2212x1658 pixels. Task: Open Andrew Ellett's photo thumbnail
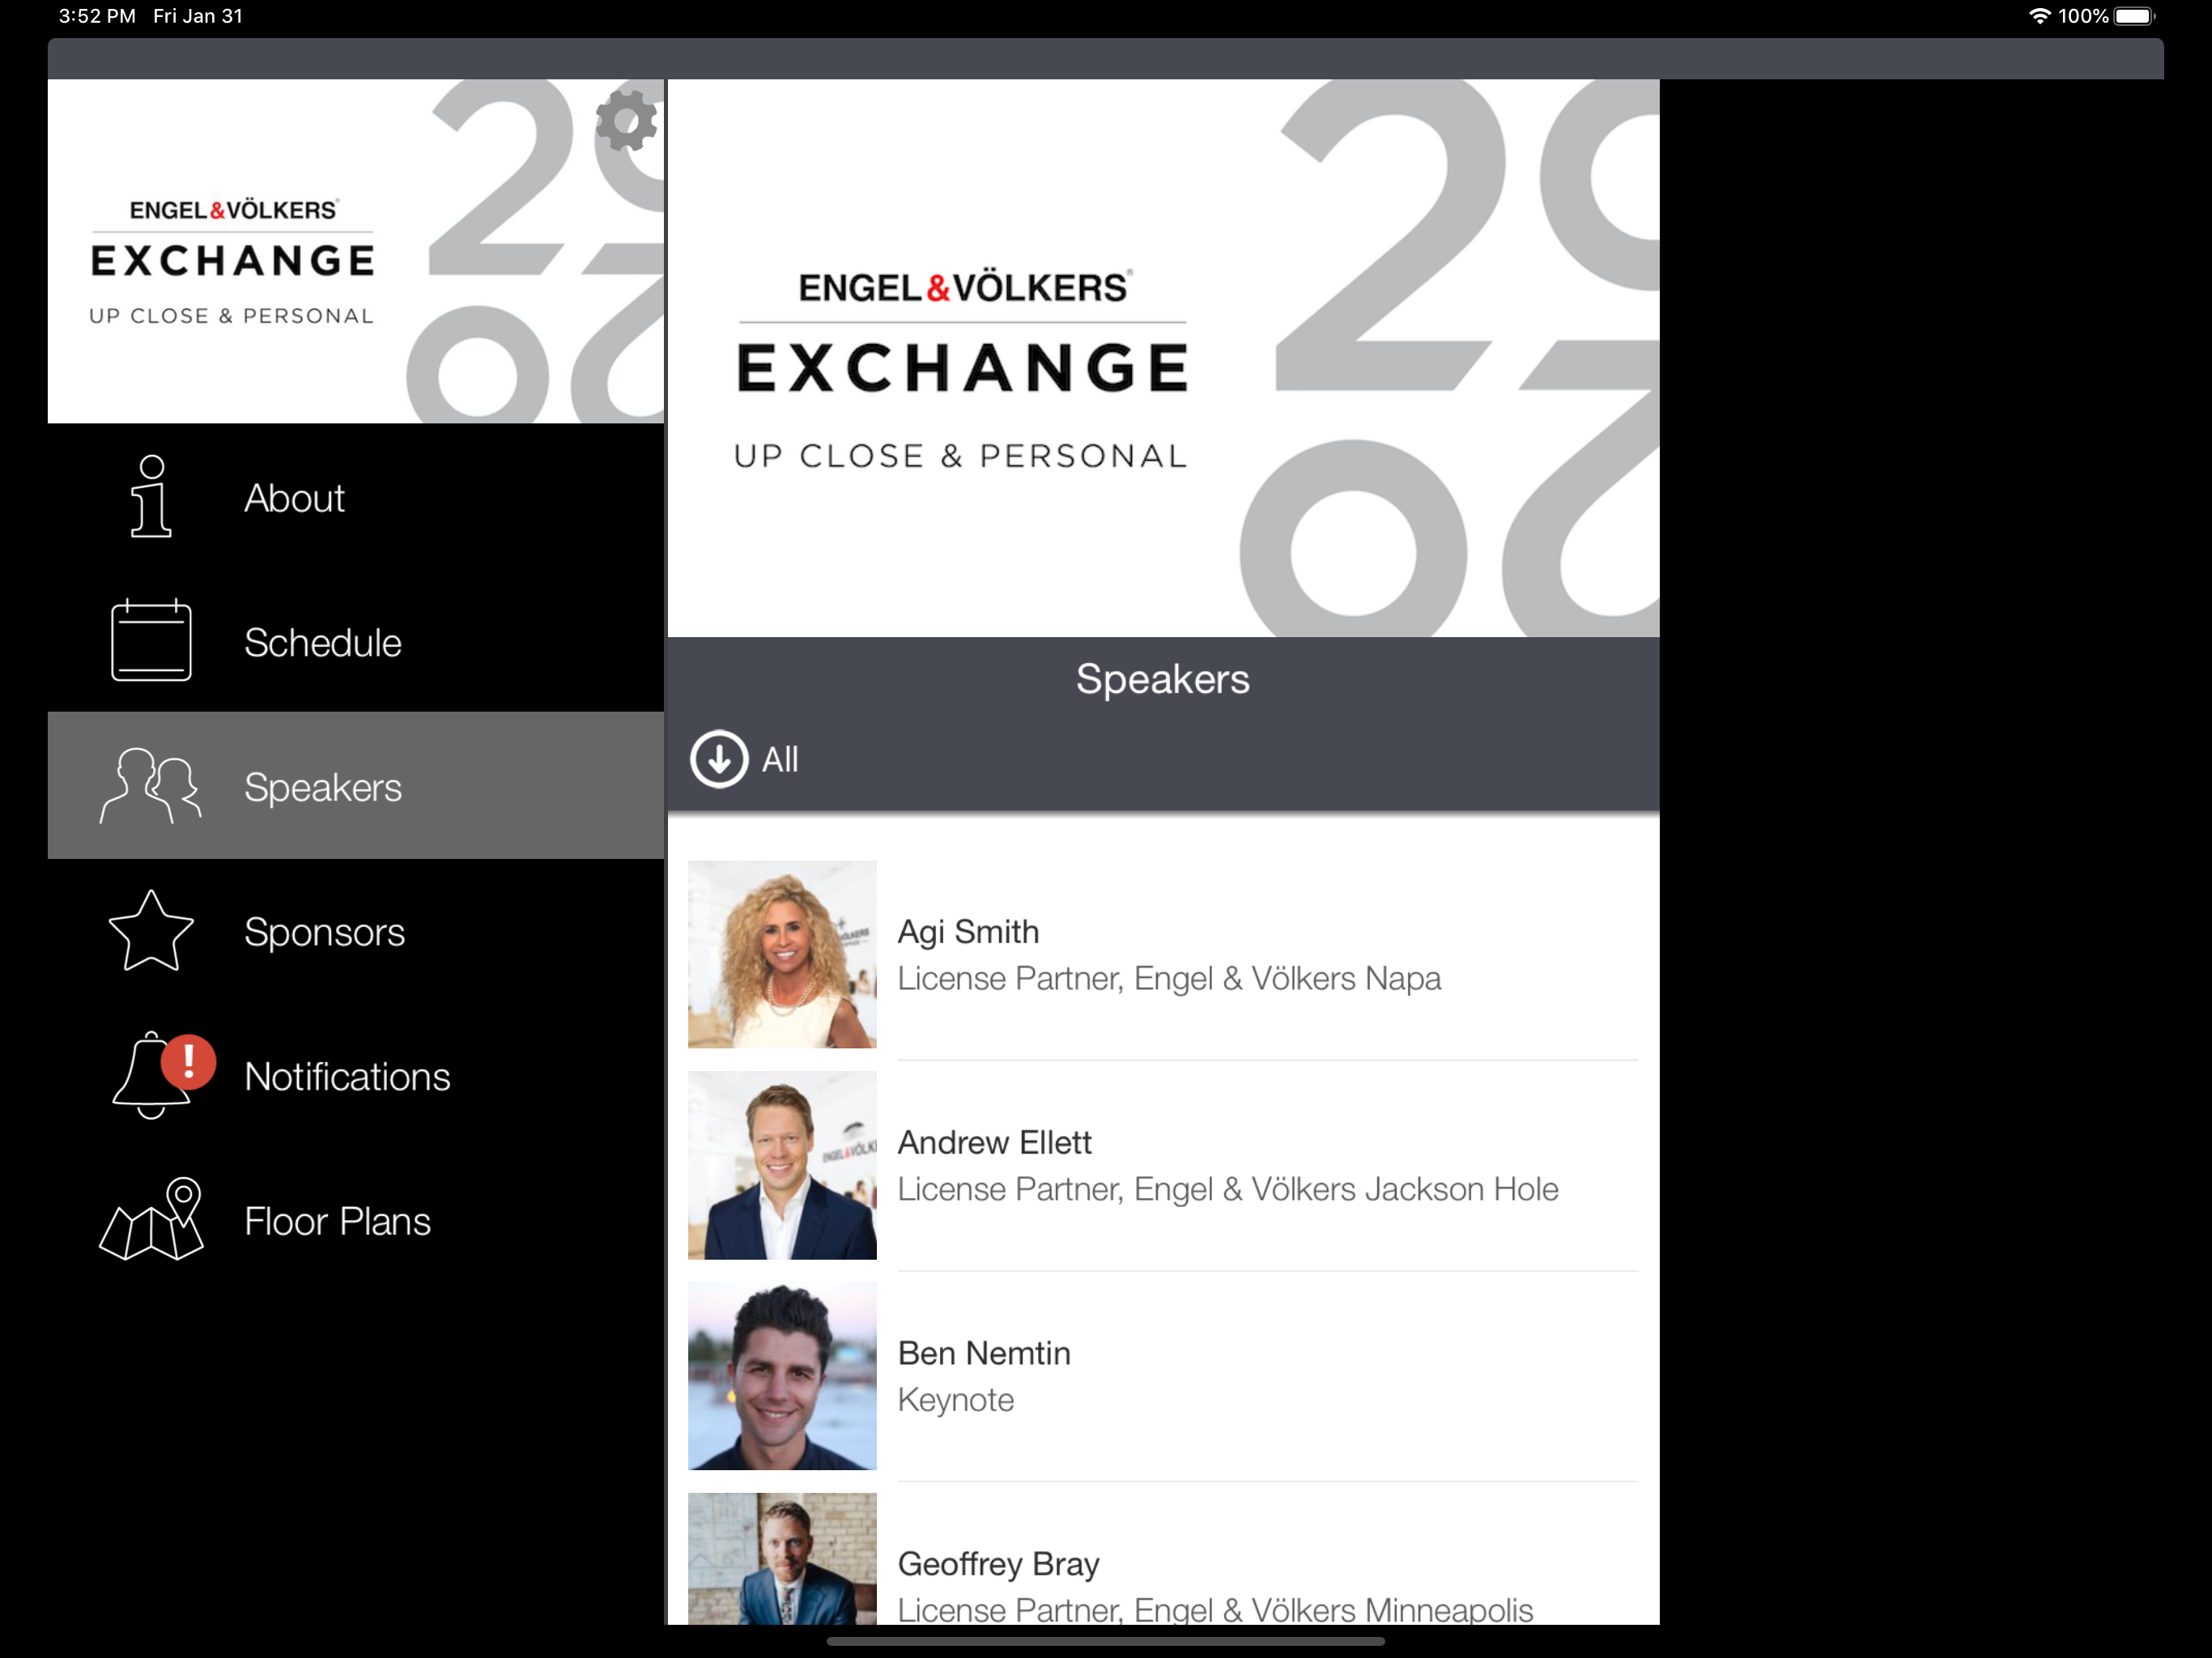pyautogui.click(x=782, y=1165)
